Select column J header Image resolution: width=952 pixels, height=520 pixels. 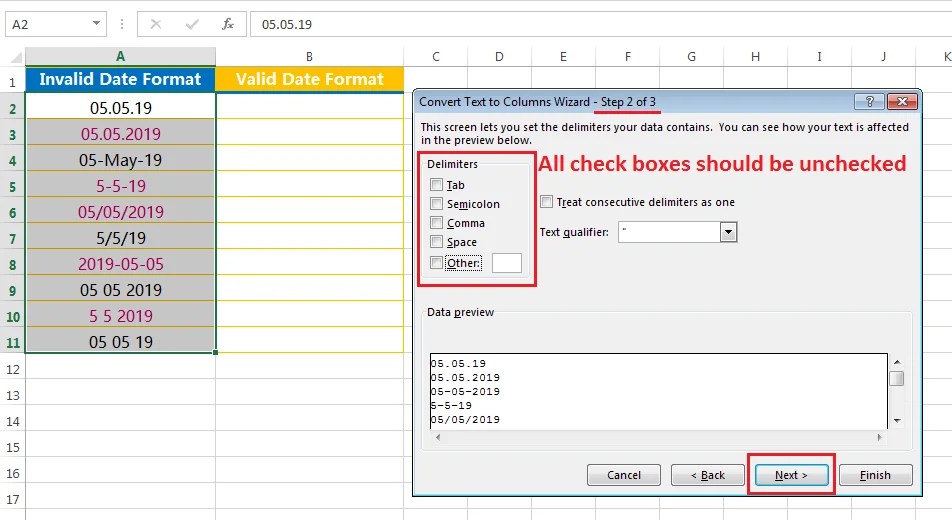(883, 56)
